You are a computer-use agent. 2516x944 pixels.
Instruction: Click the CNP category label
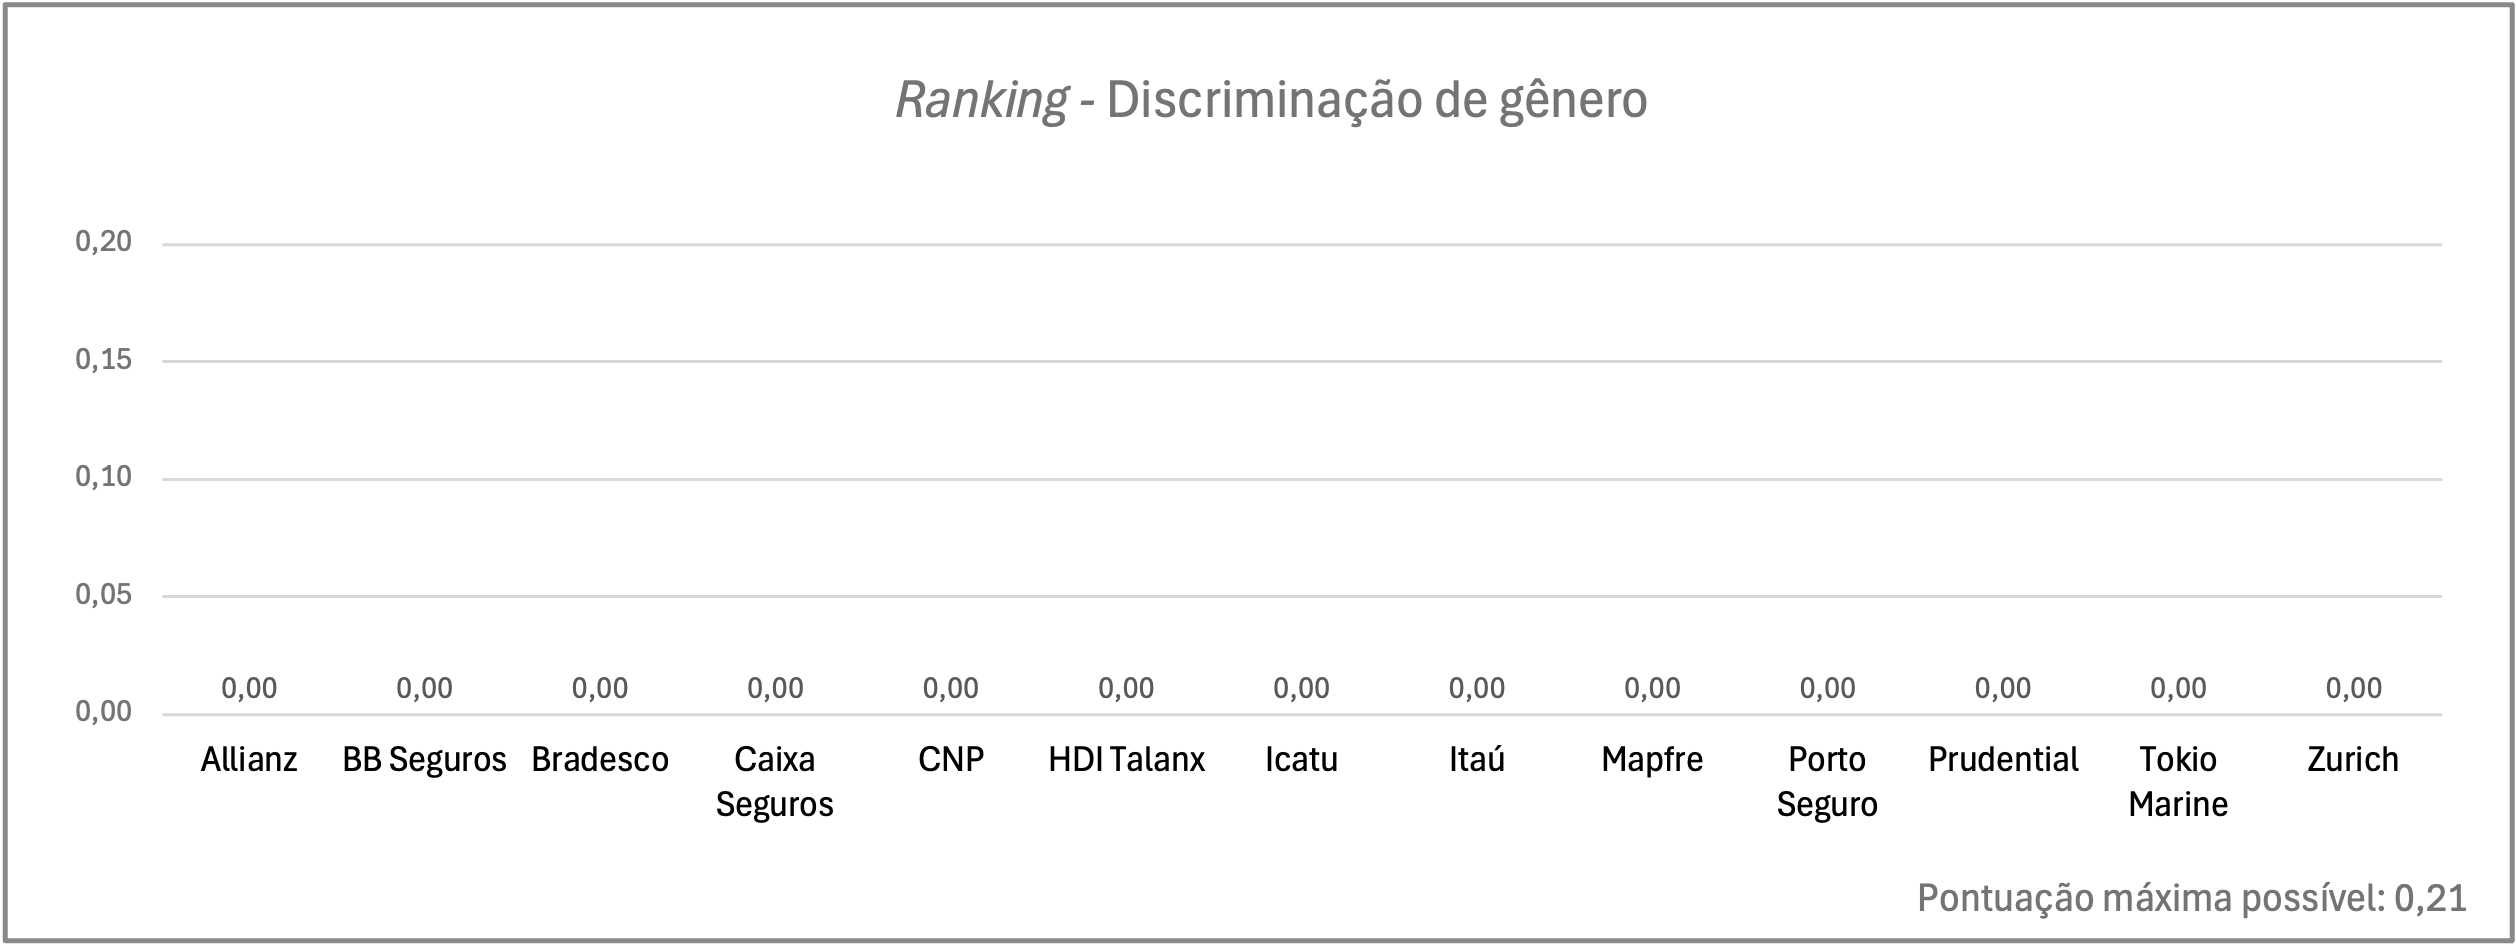click(951, 760)
